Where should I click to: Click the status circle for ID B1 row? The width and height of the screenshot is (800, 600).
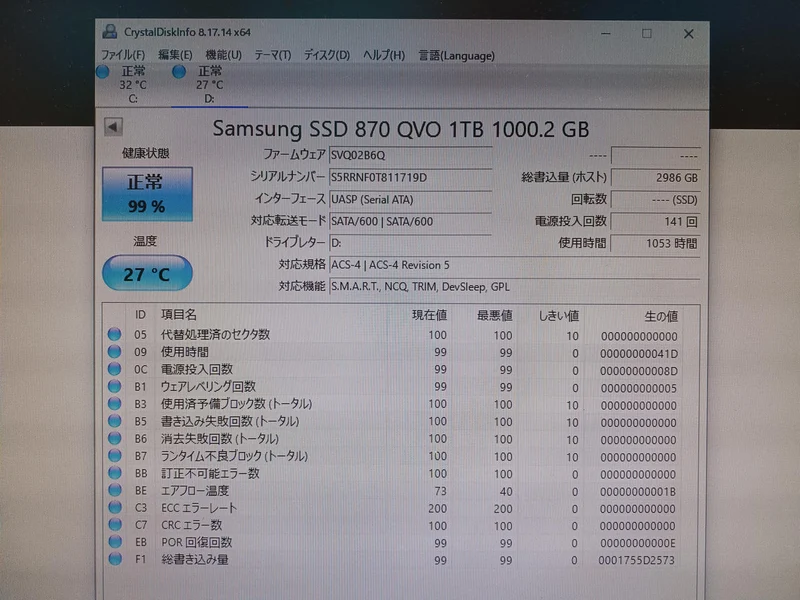(x=114, y=386)
